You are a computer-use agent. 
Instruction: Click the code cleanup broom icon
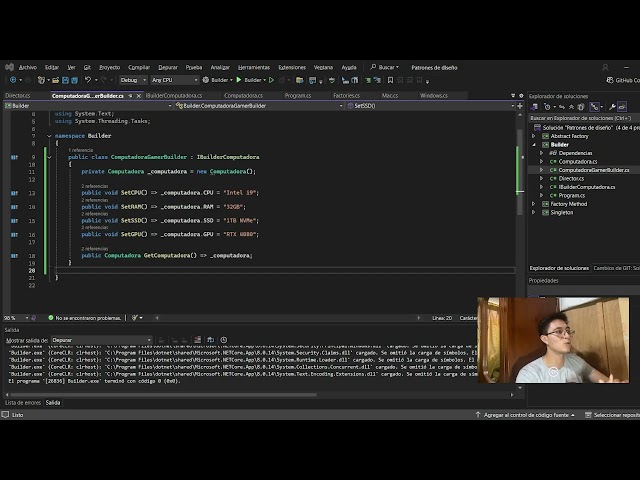(x=135, y=318)
